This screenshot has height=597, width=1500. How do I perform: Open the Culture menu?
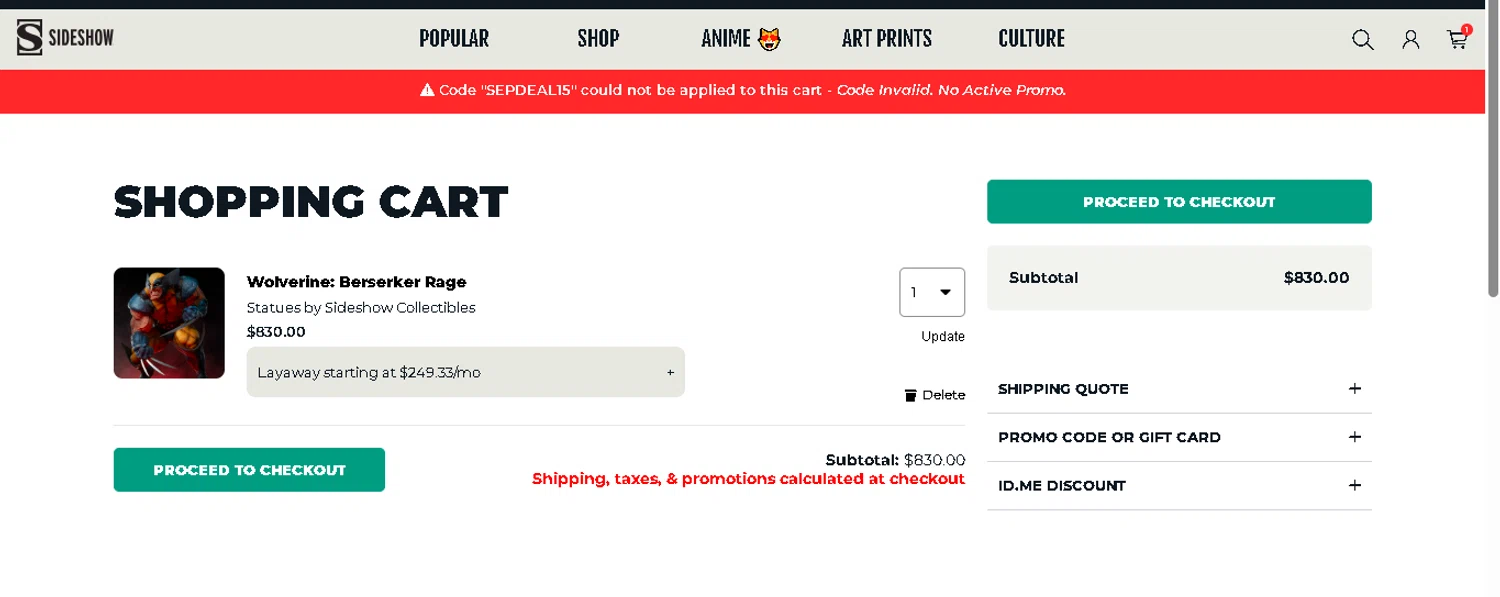1031,39
